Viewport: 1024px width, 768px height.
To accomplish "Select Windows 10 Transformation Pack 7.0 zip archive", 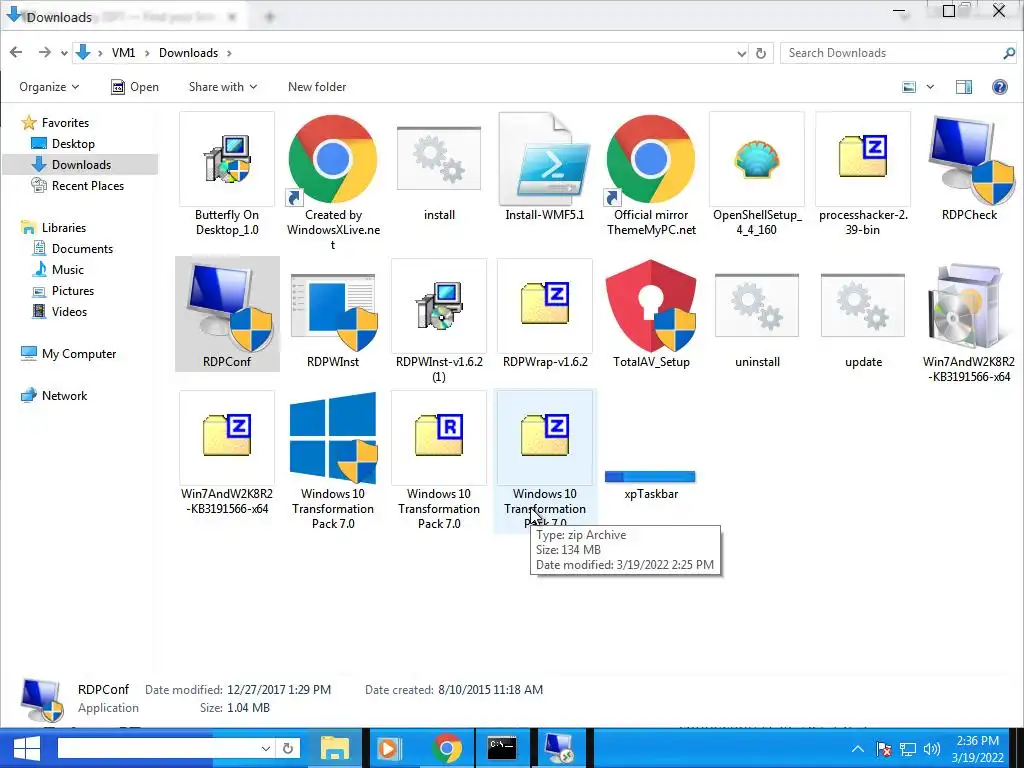I will point(545,438).
